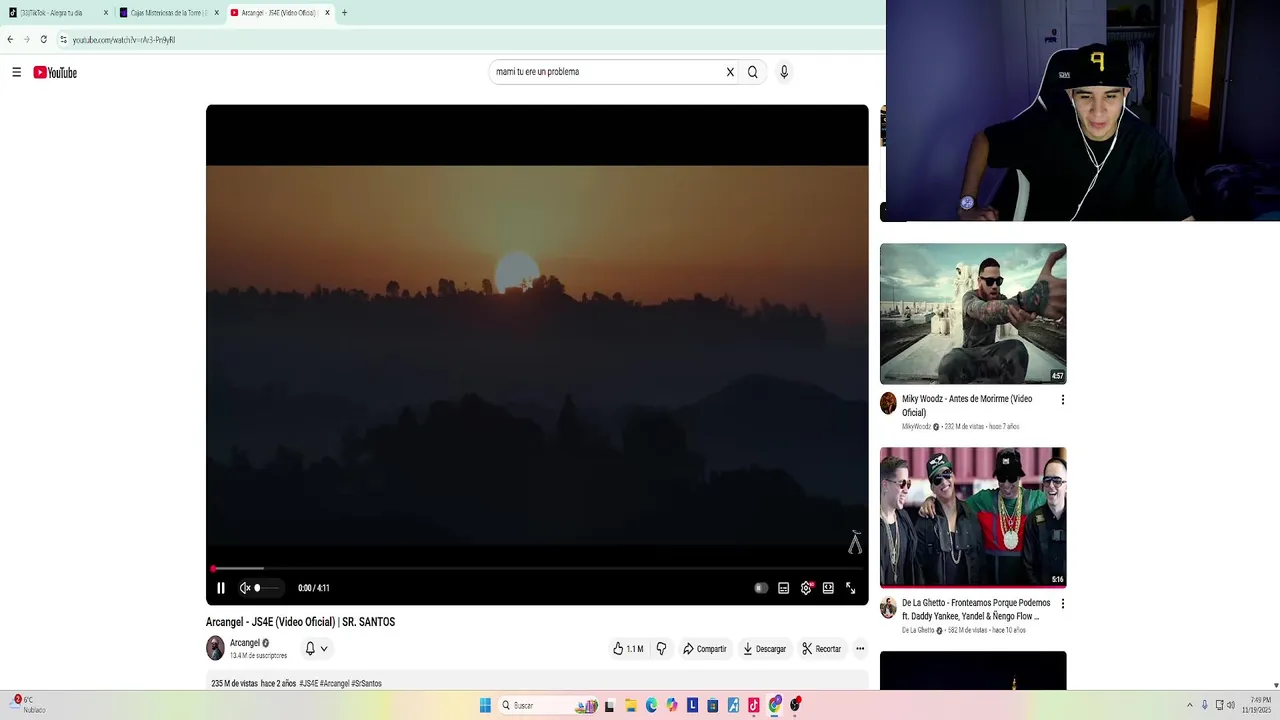Open the three-dot more actions under the video
This screenshot has height=720, width=1280.
coord(860,649)
